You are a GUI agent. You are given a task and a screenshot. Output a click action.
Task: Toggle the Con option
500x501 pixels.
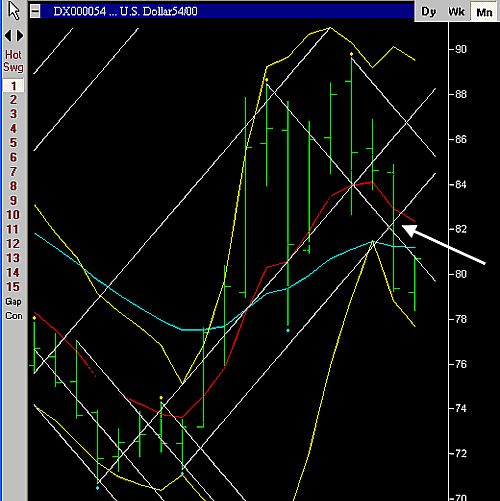tap(14, 316)
